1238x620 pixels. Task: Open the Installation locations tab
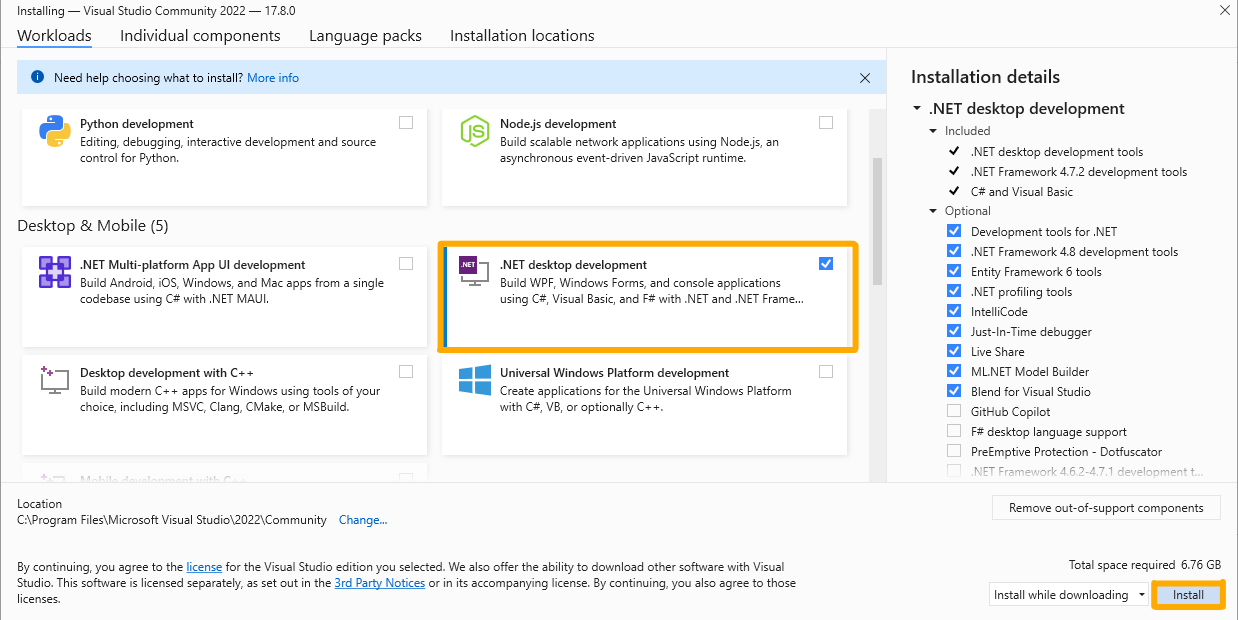pos(522,36)
